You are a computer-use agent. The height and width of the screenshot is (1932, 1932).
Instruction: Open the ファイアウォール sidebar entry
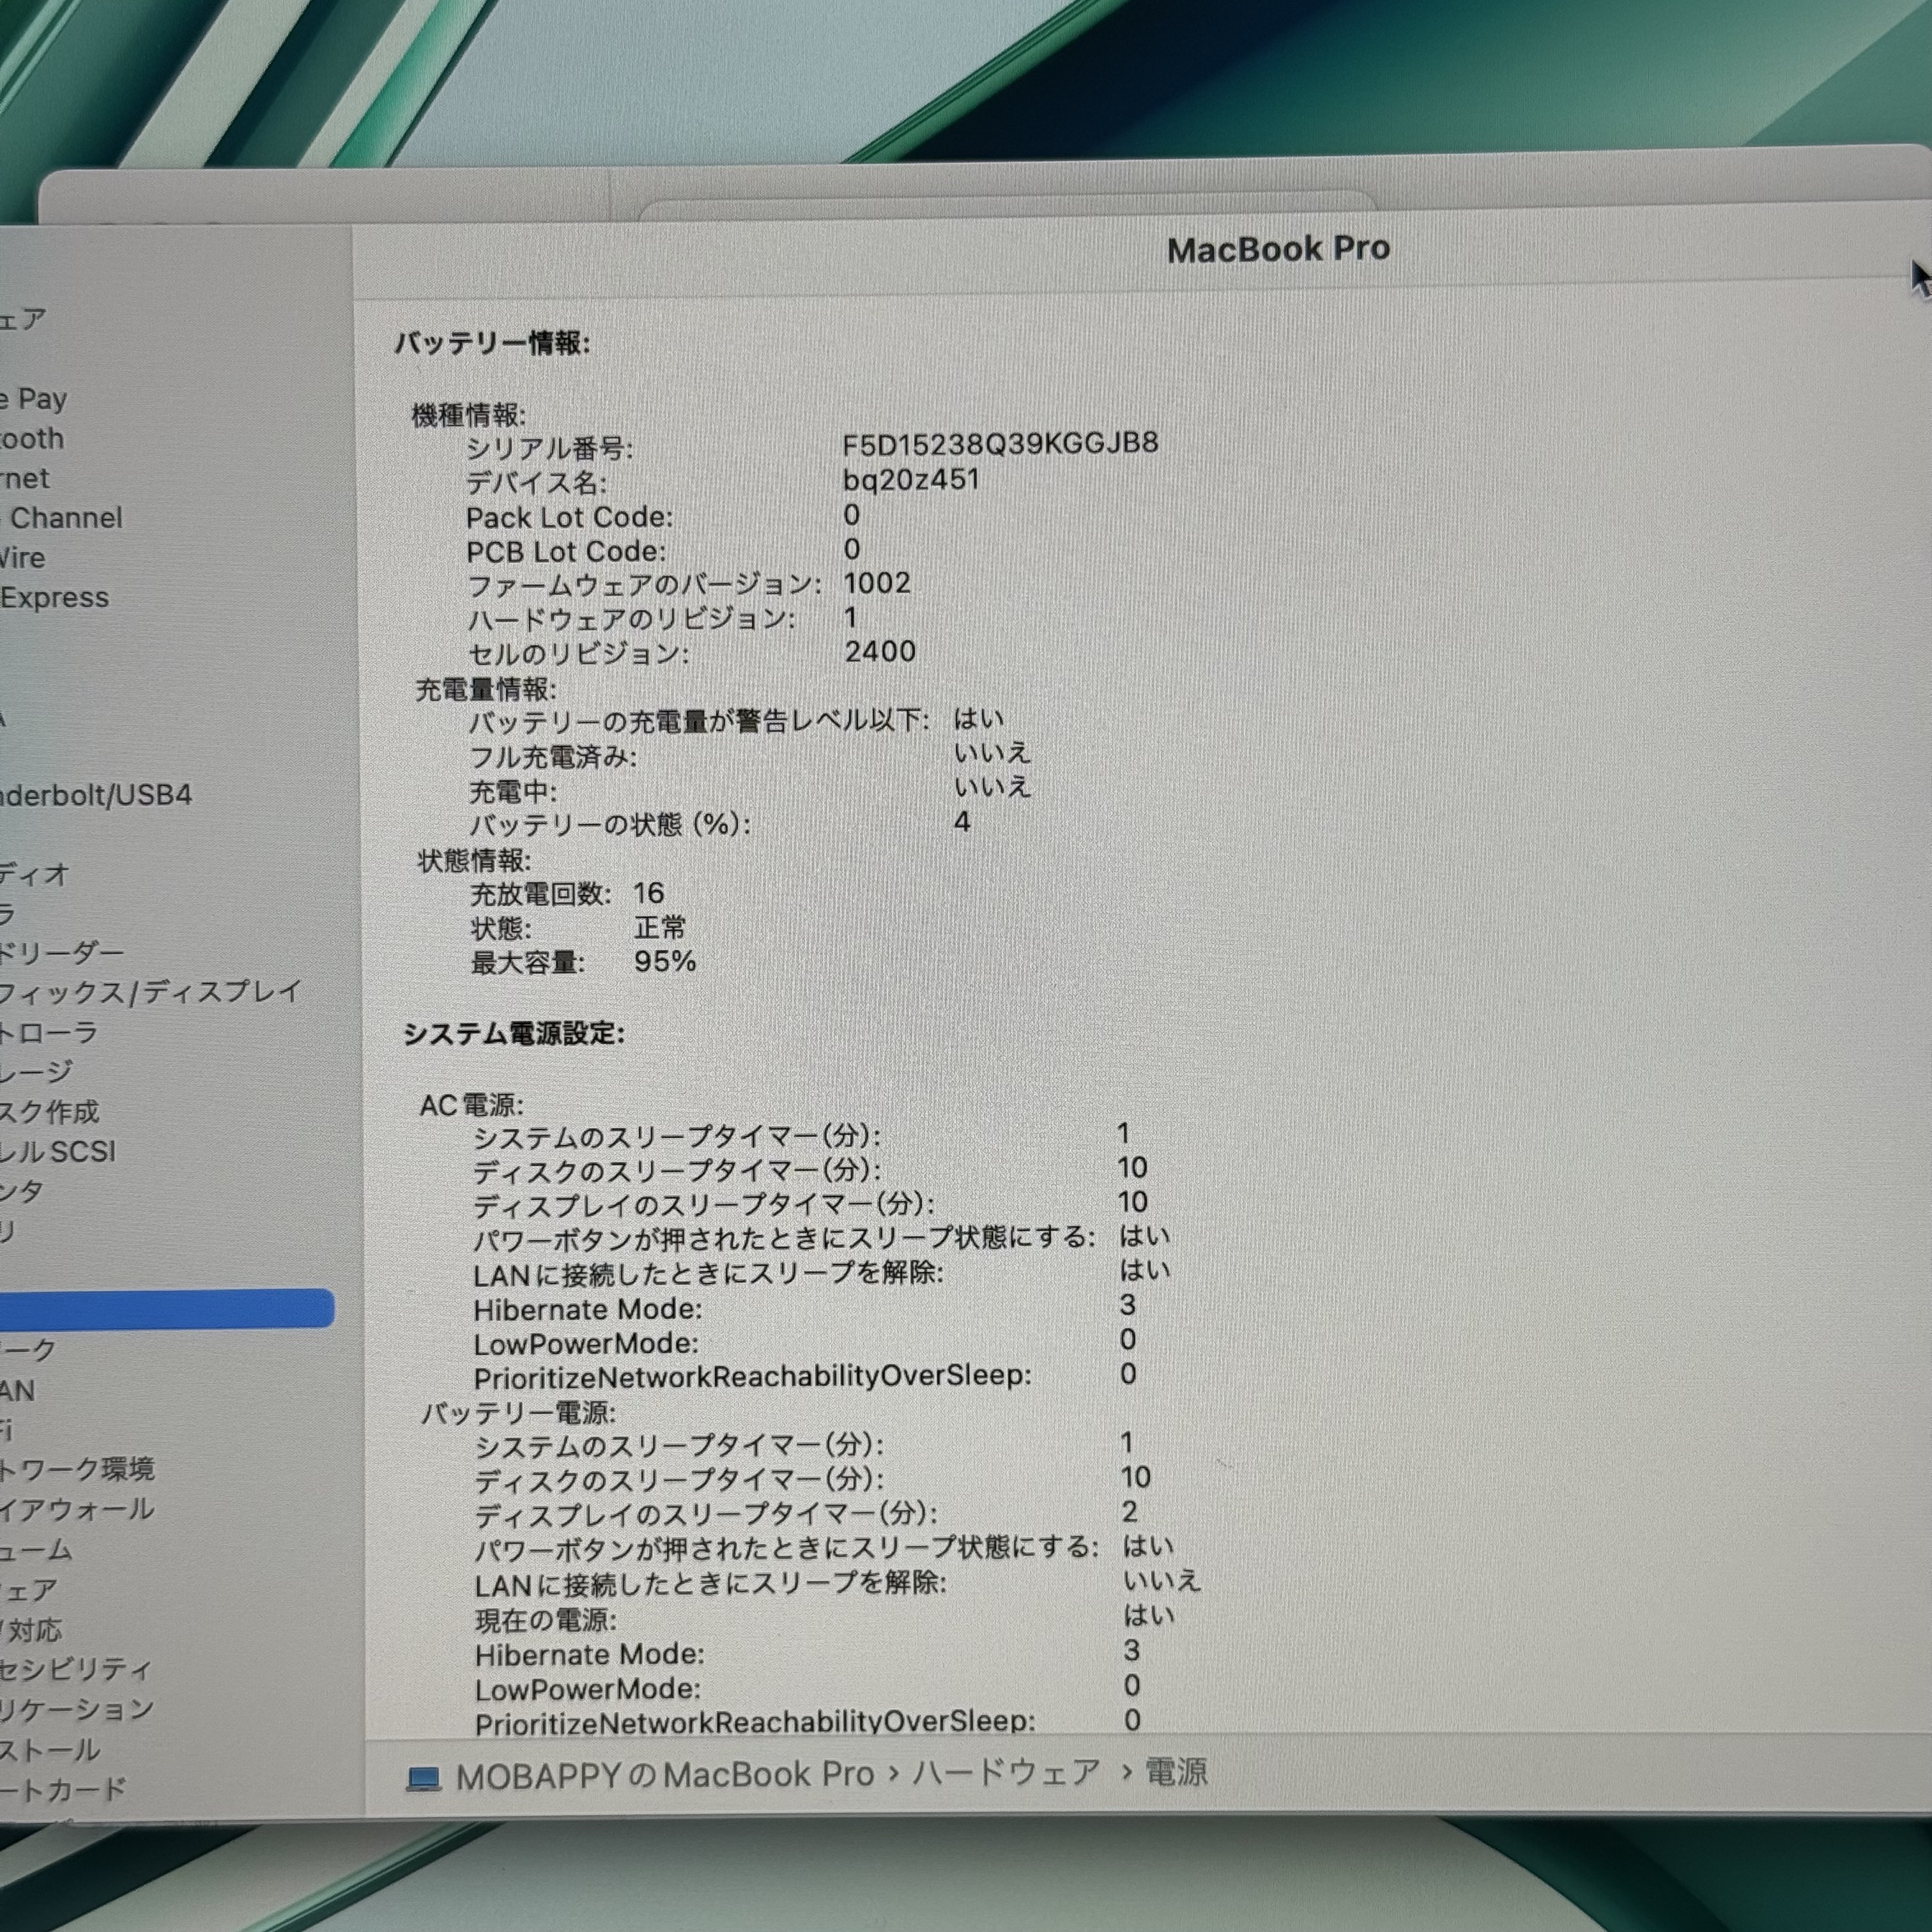click(x=76, y=1509)
